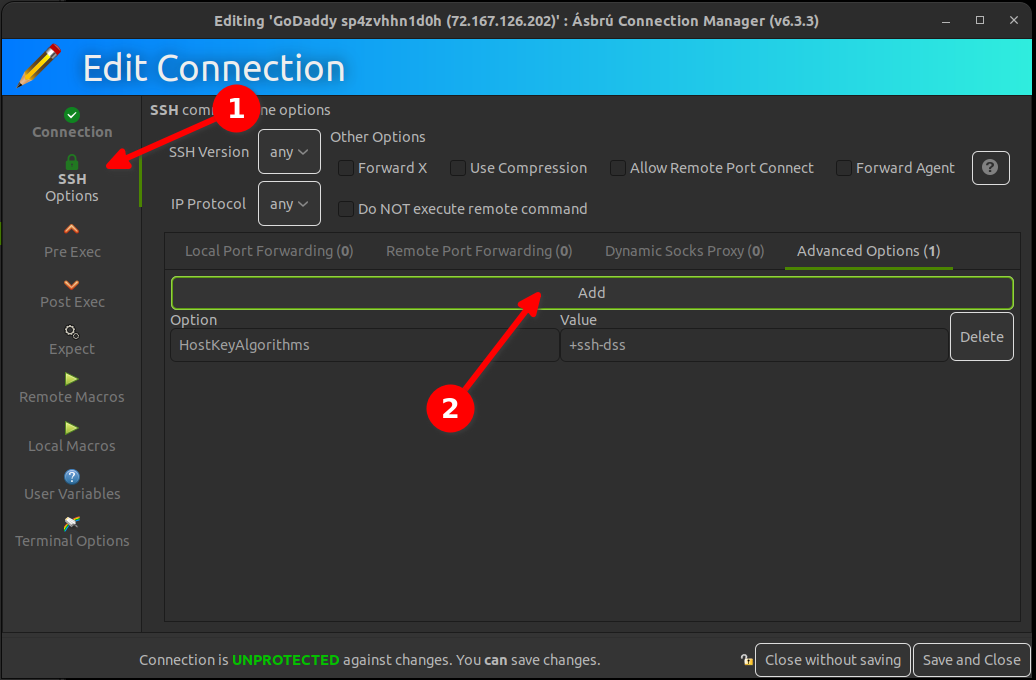Switch to Dynamic Socks Proxy tab
Image resolution: width=1036 pixels, height=680 pixels.
[x=684, y=251]
